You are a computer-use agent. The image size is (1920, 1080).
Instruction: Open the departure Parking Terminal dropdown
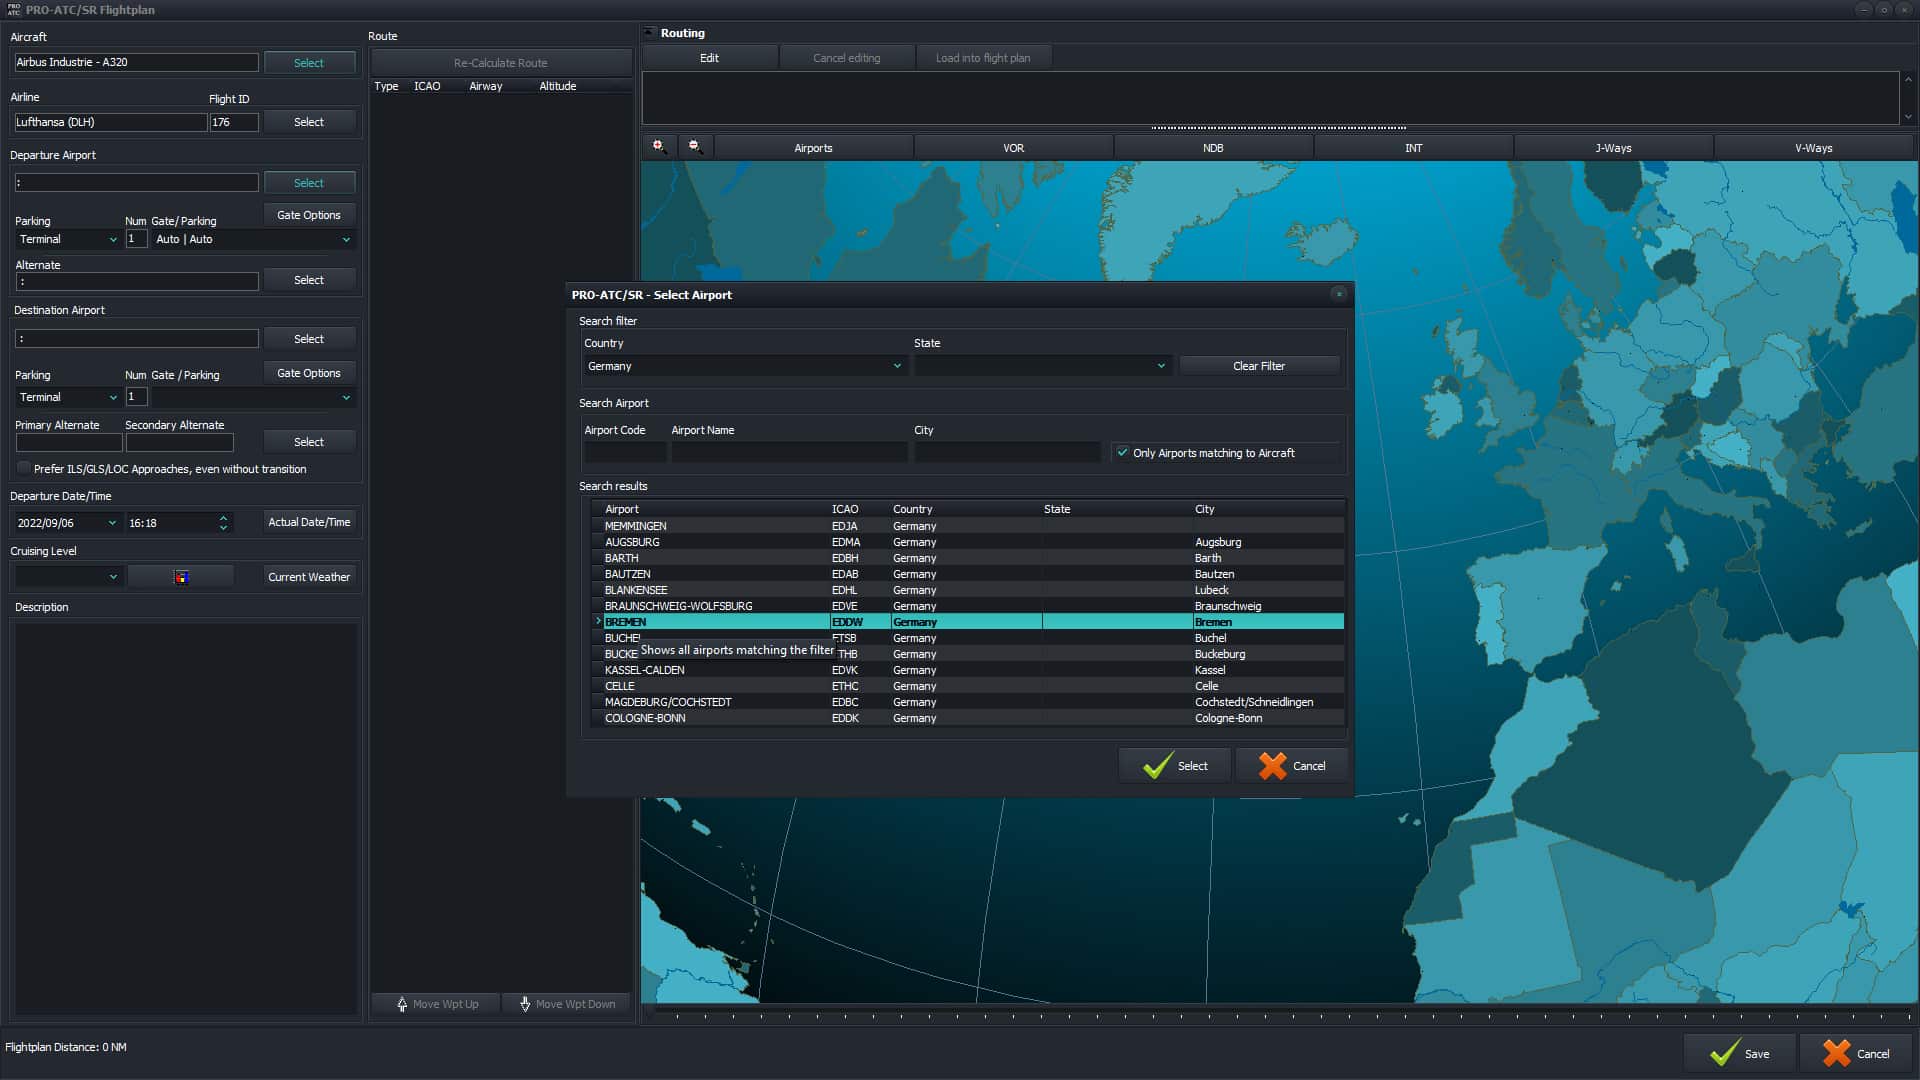click(x=68, y=240)
